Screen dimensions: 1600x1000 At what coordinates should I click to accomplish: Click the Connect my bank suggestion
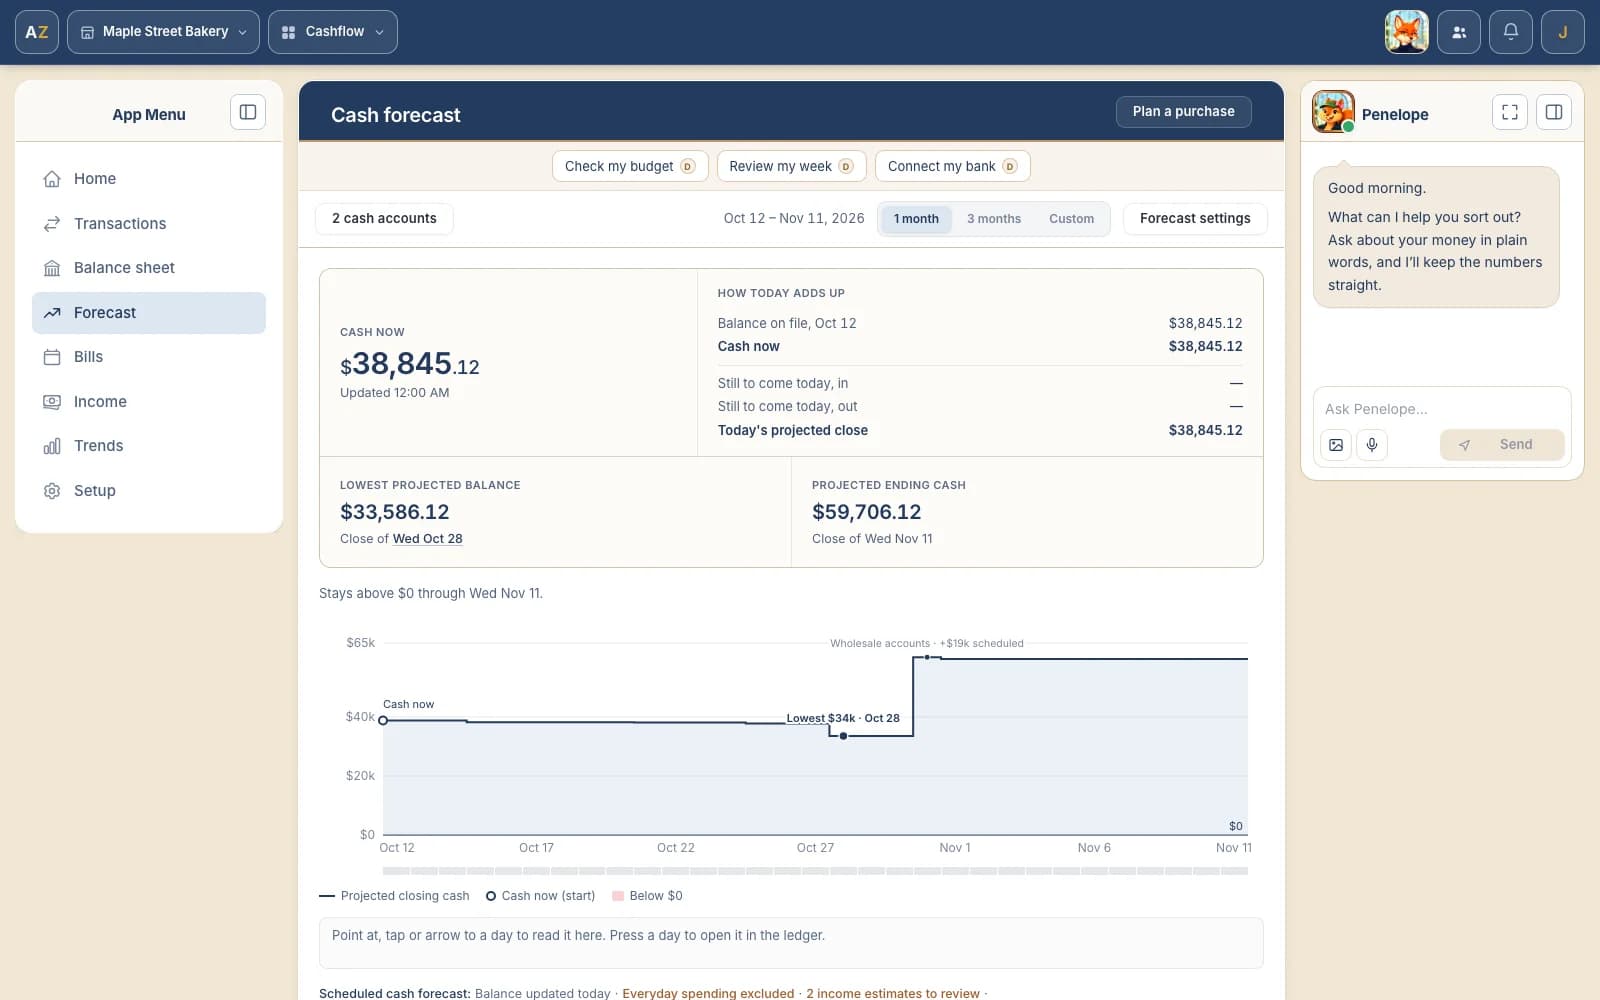(x=952, y=166)
